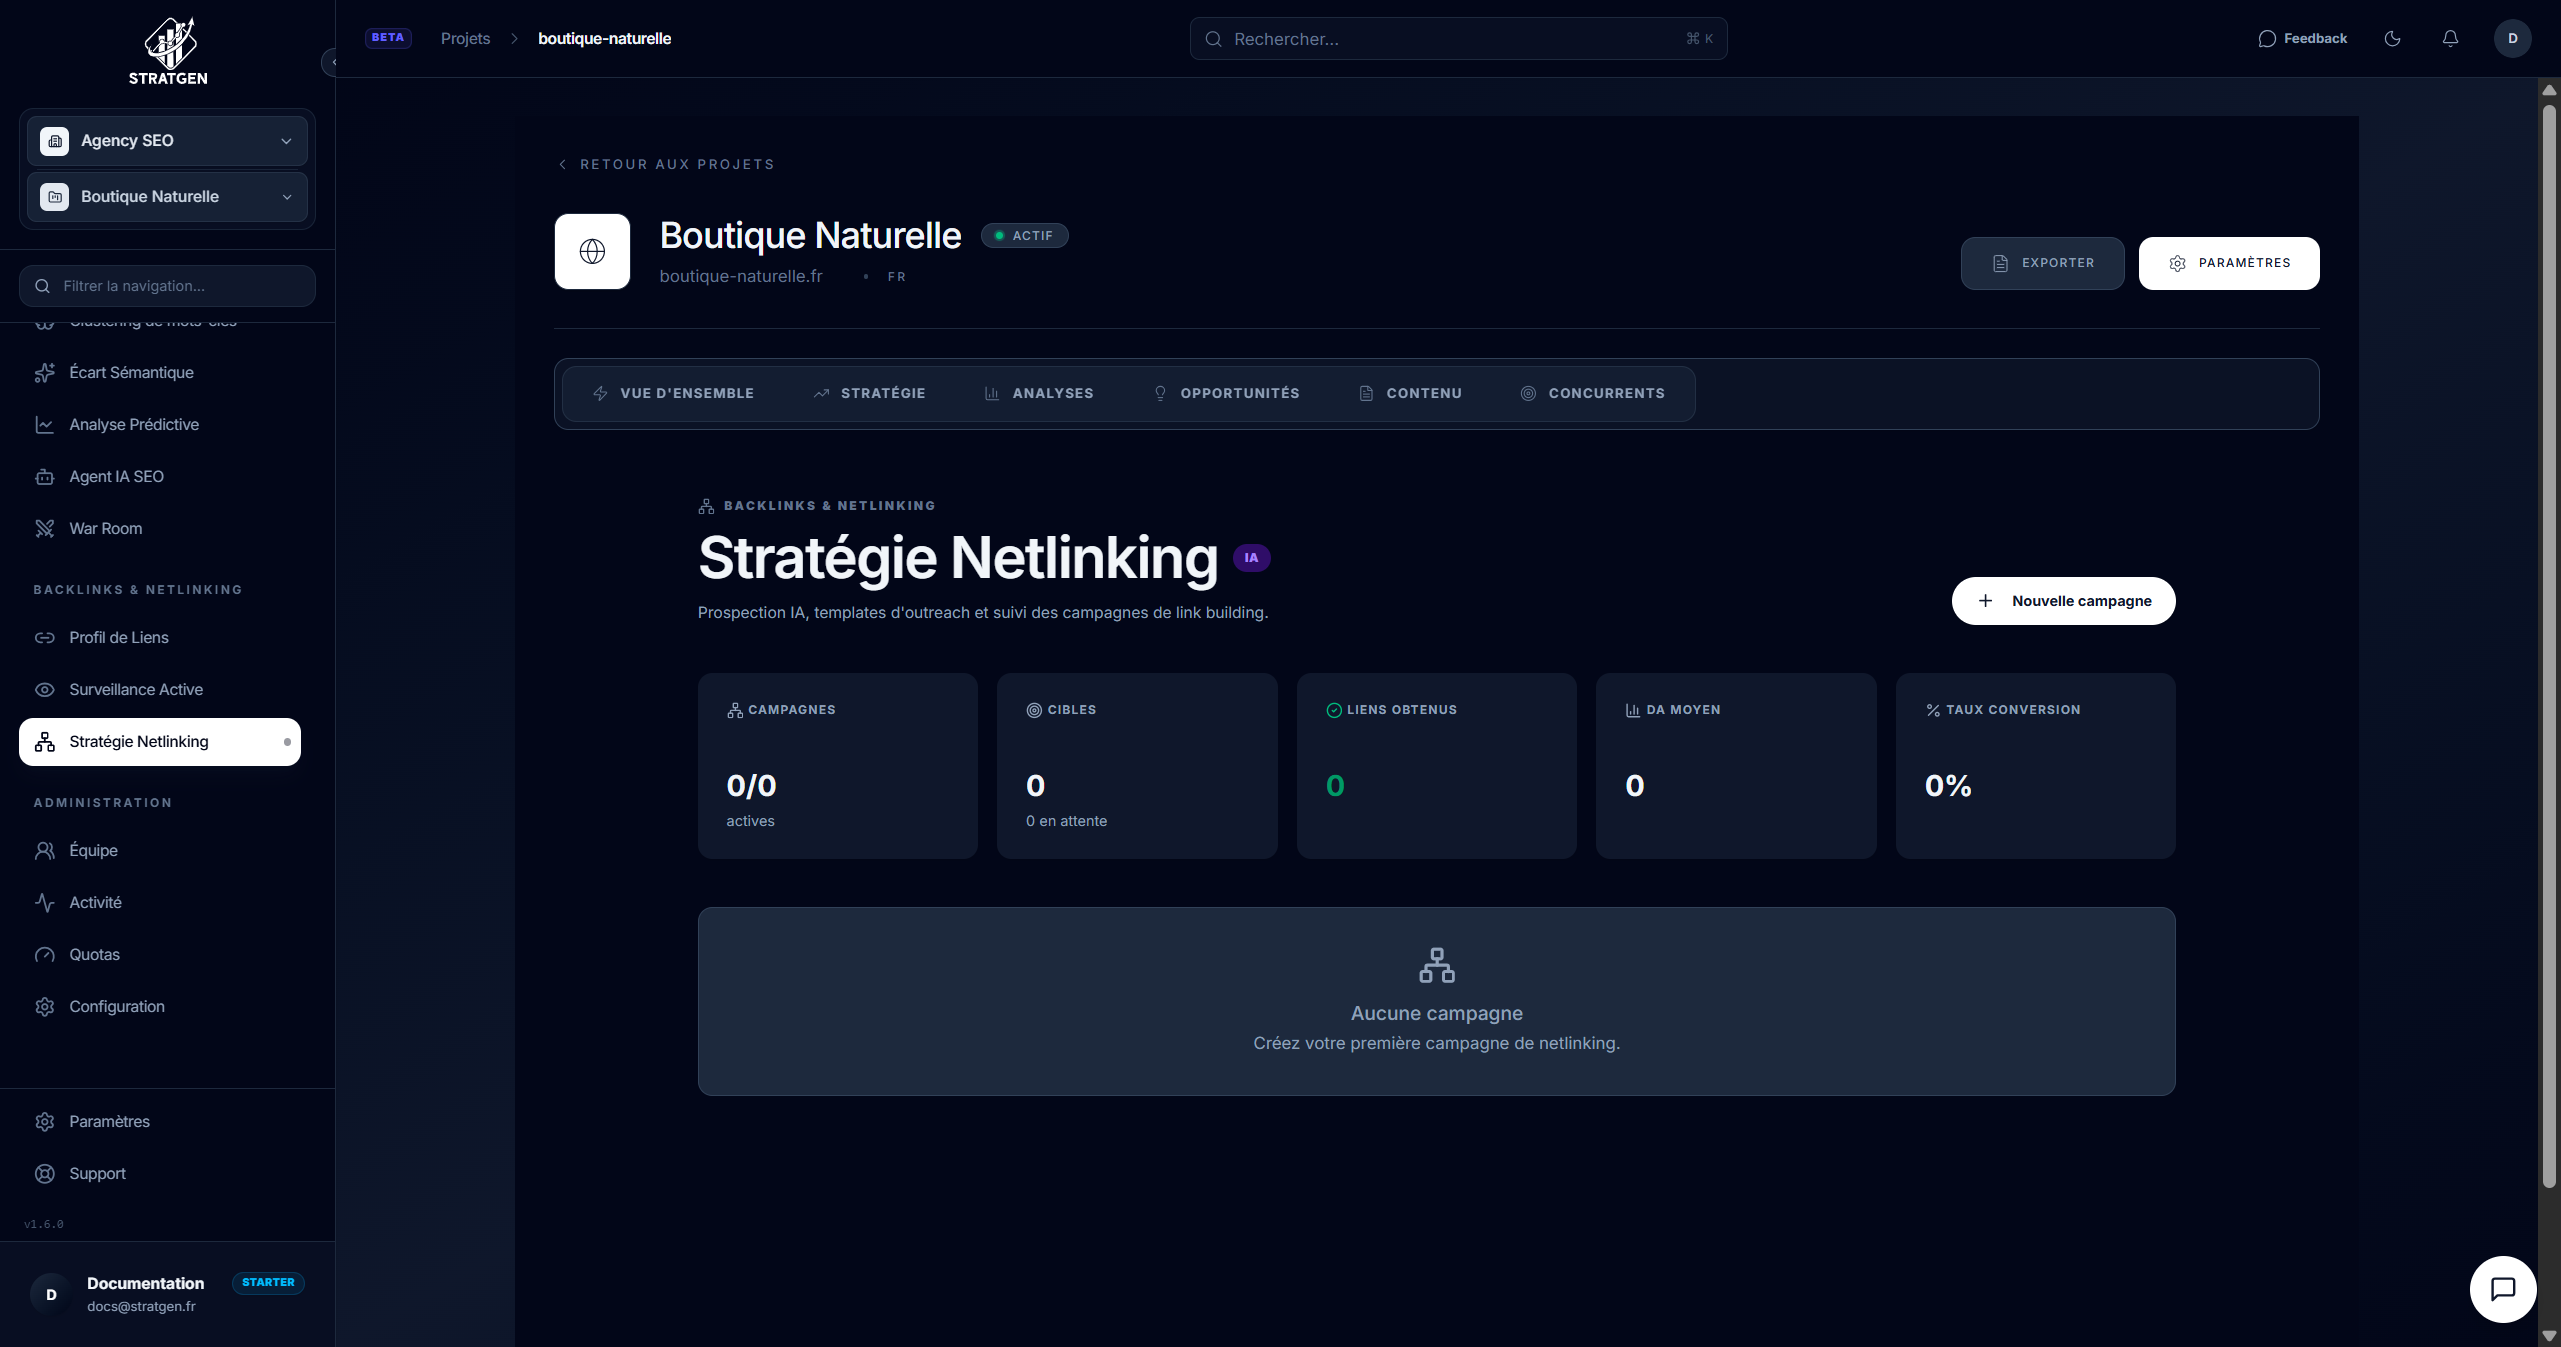Focus the Filtrer la navigation field

coord(167,287)
